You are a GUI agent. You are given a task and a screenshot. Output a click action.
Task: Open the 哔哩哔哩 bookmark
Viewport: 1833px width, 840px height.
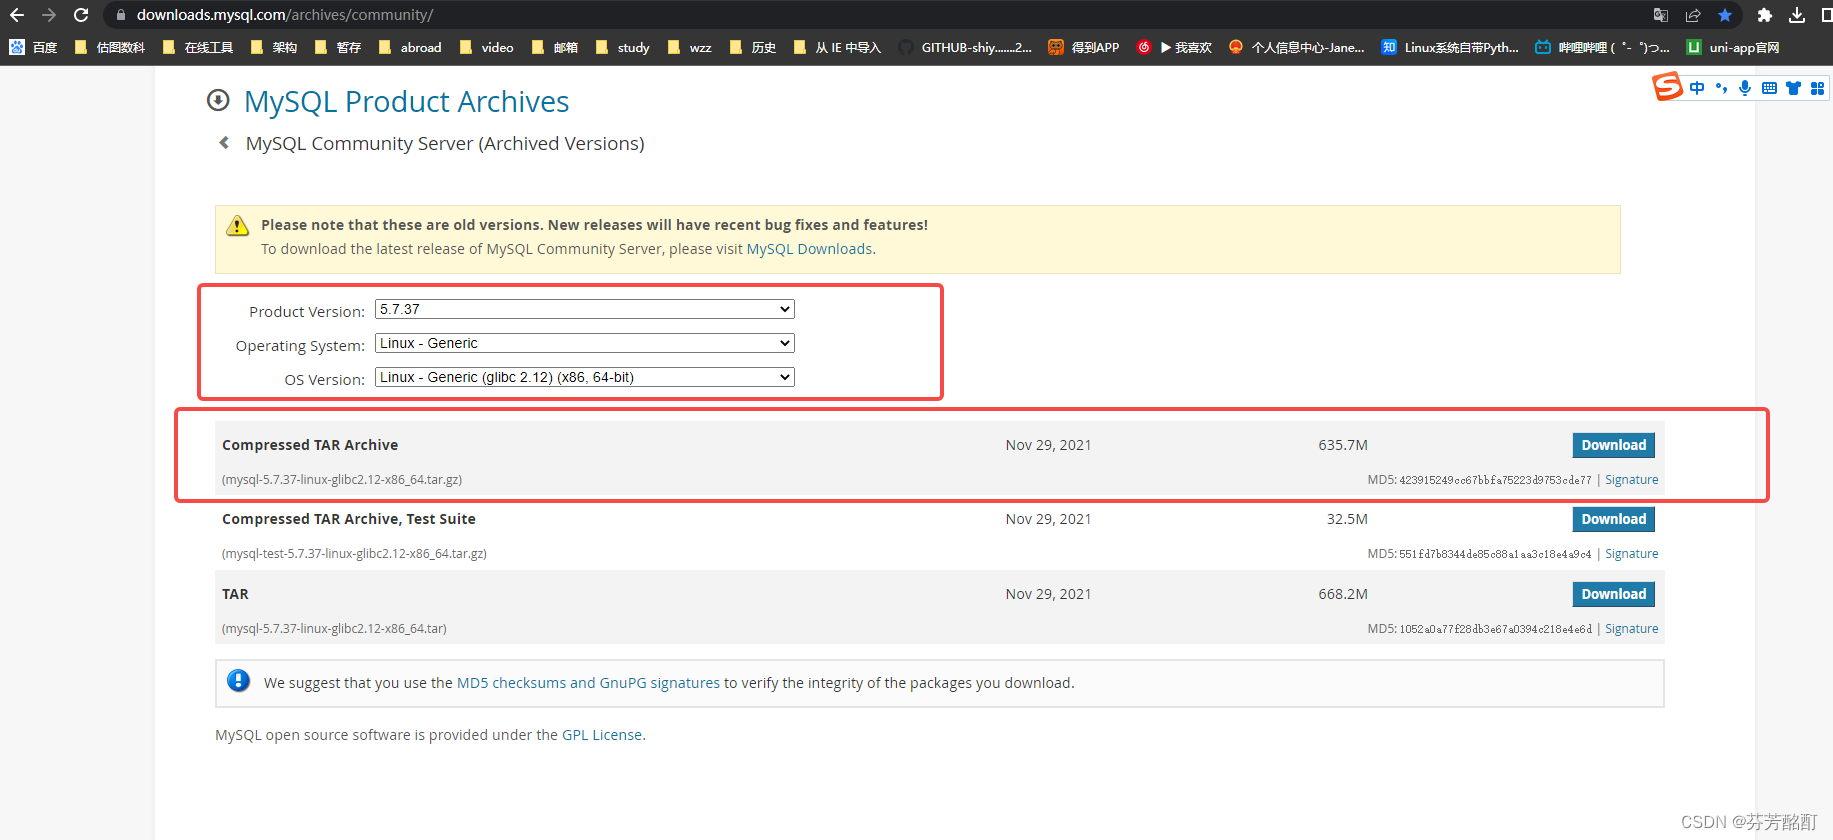click(1602, 47)
